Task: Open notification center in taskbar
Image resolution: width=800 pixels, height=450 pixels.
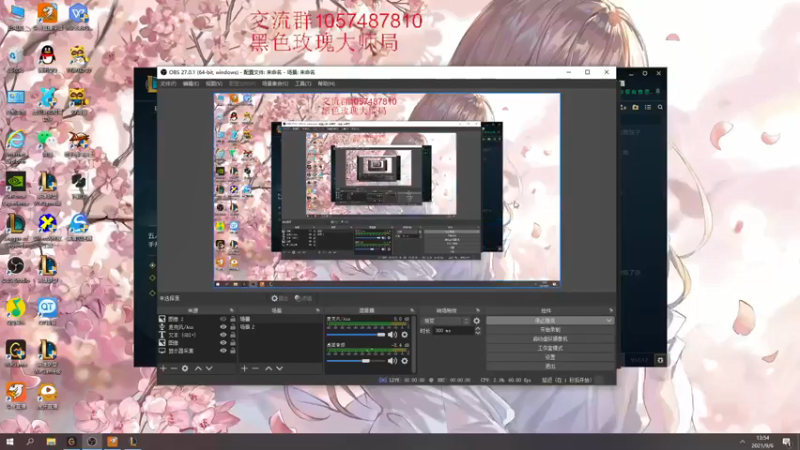Action: [x=787, y=441]
